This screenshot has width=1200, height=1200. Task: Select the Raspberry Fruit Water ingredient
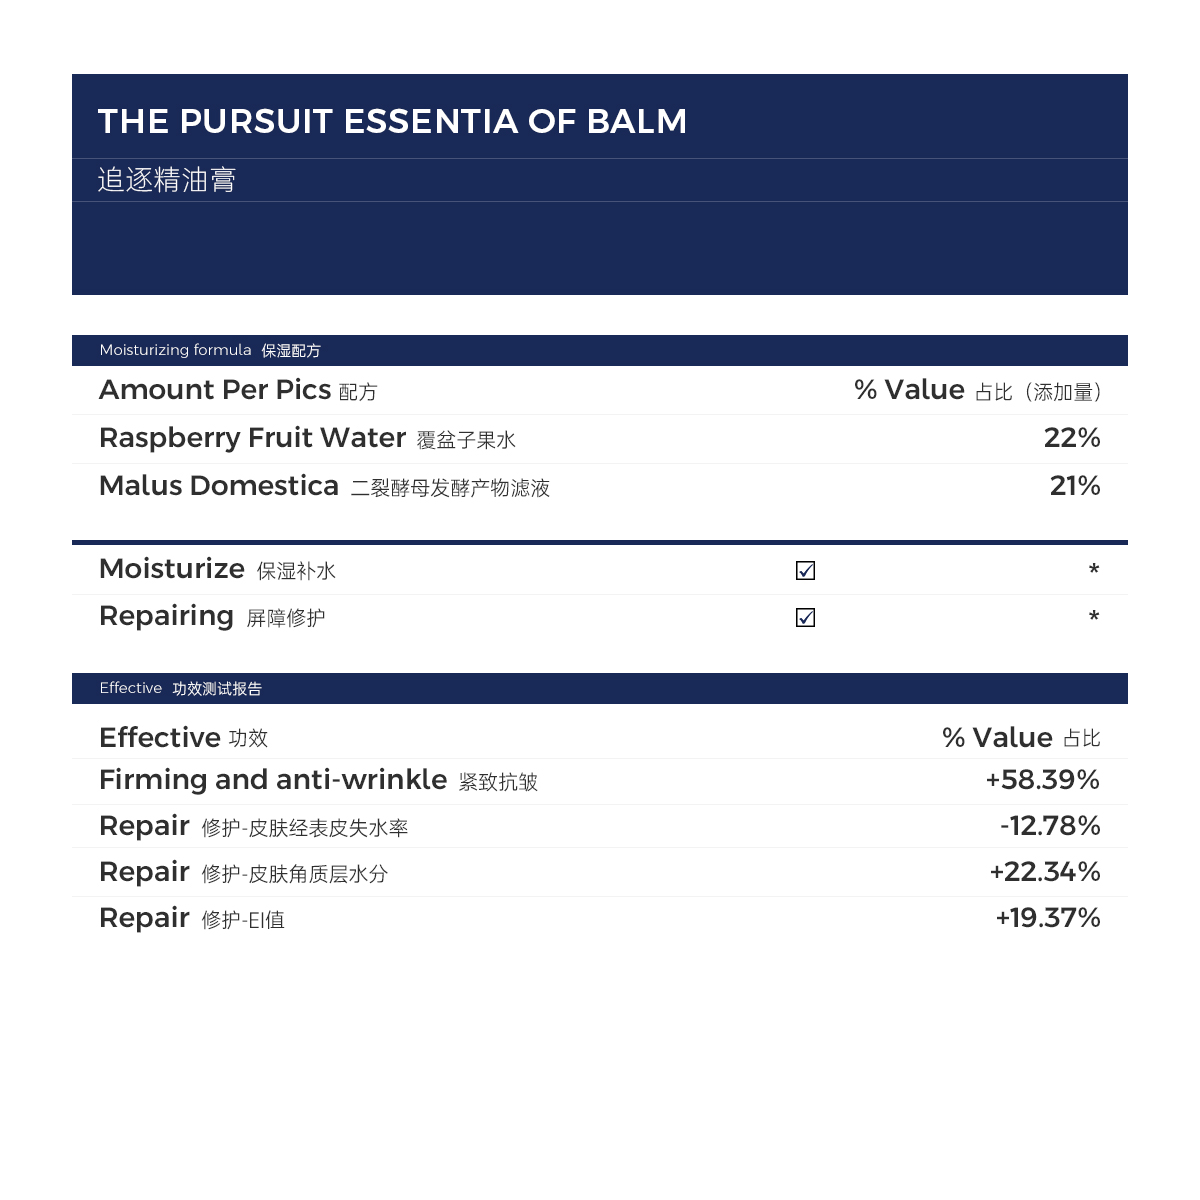click(x=307, y=438)
